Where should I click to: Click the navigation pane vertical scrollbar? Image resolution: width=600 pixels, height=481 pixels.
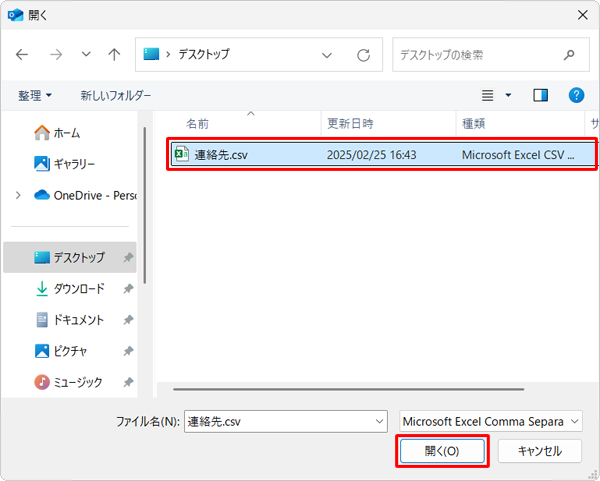(x=145, y=205)
